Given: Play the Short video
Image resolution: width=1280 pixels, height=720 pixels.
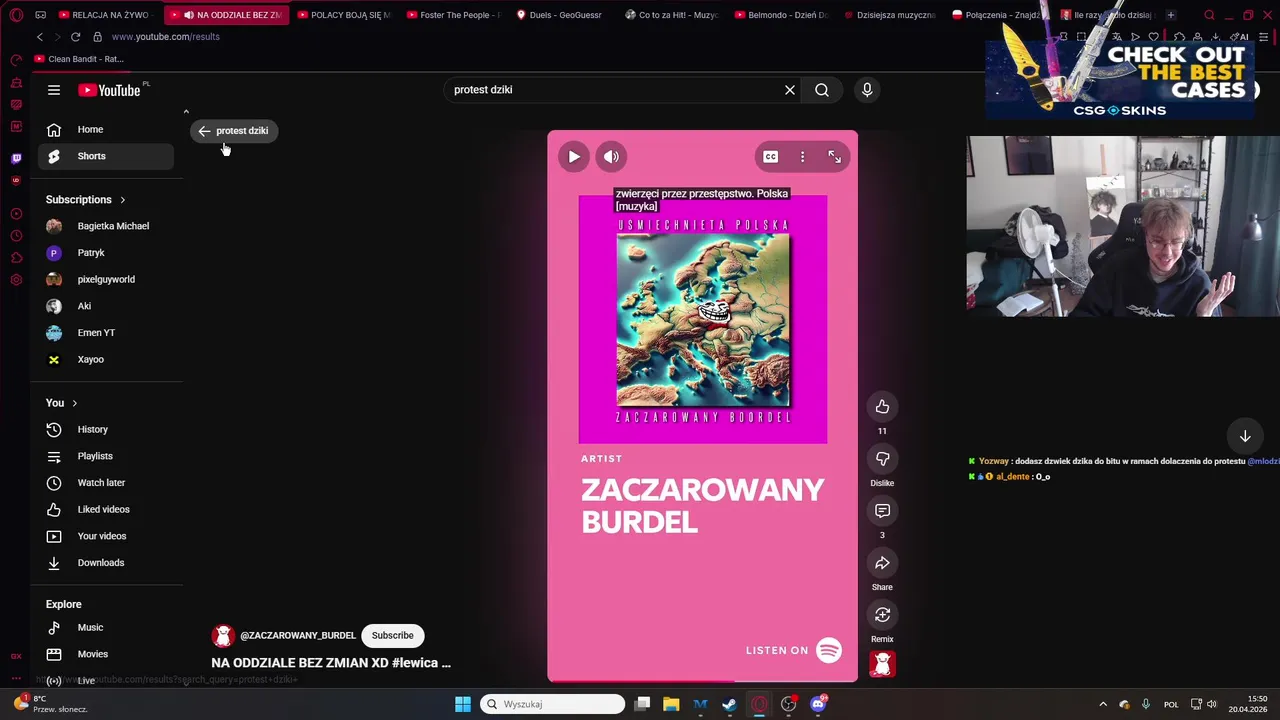Looking at the screenshot, I should pos(574,157).
